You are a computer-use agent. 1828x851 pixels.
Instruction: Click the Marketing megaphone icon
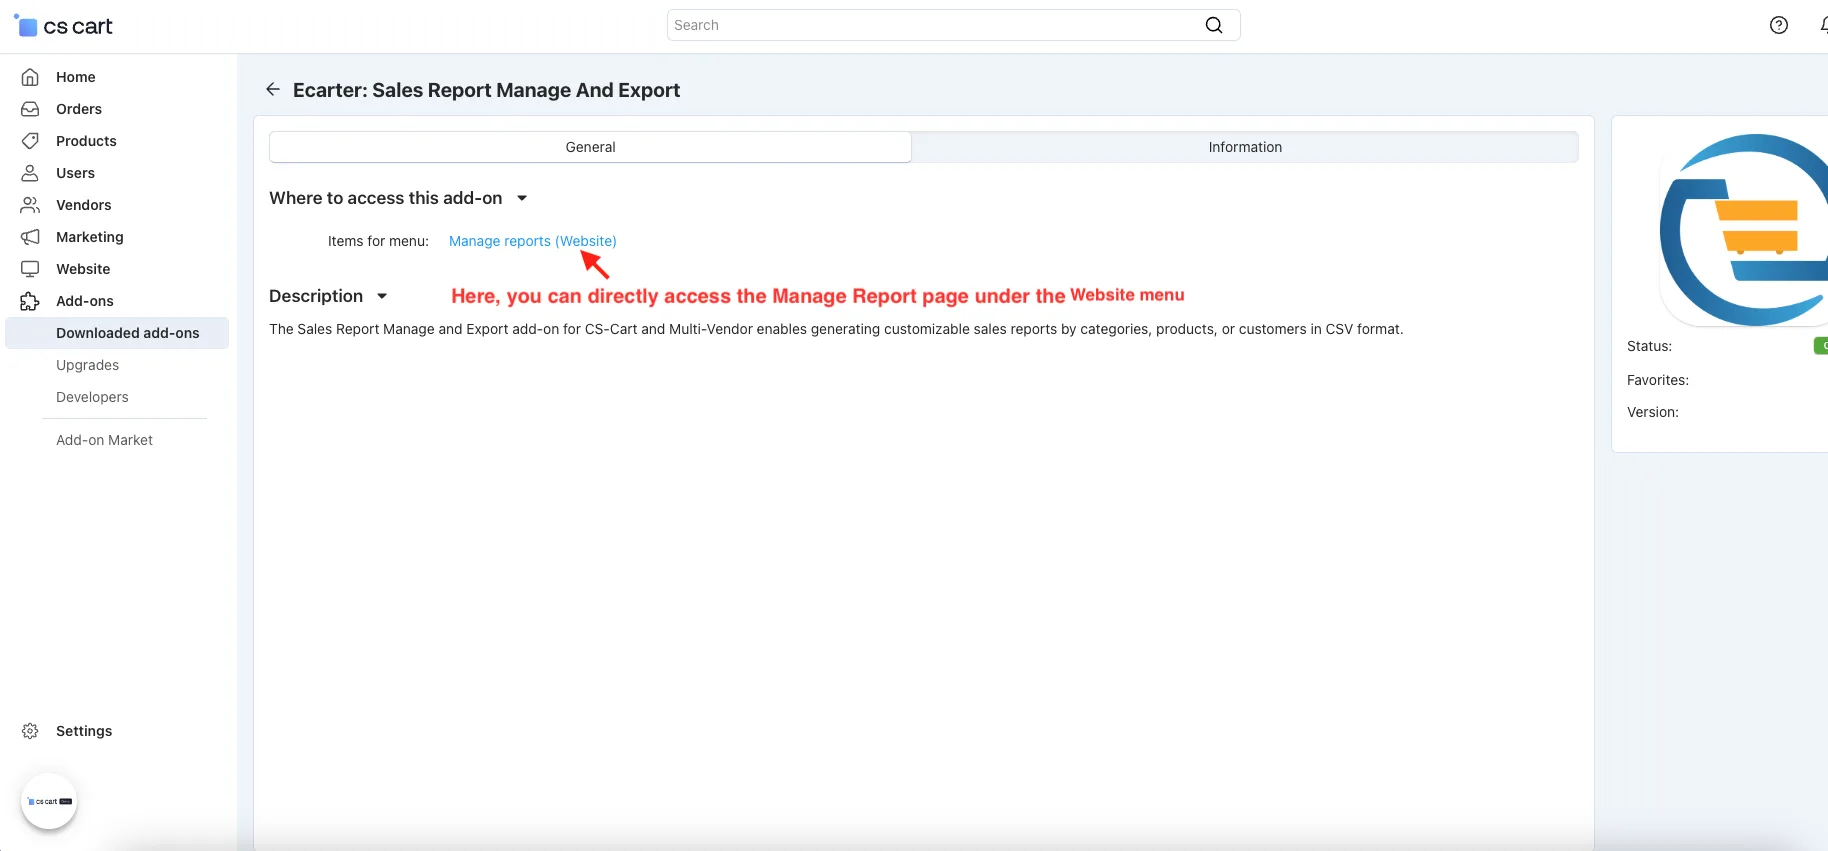(30, 237)
